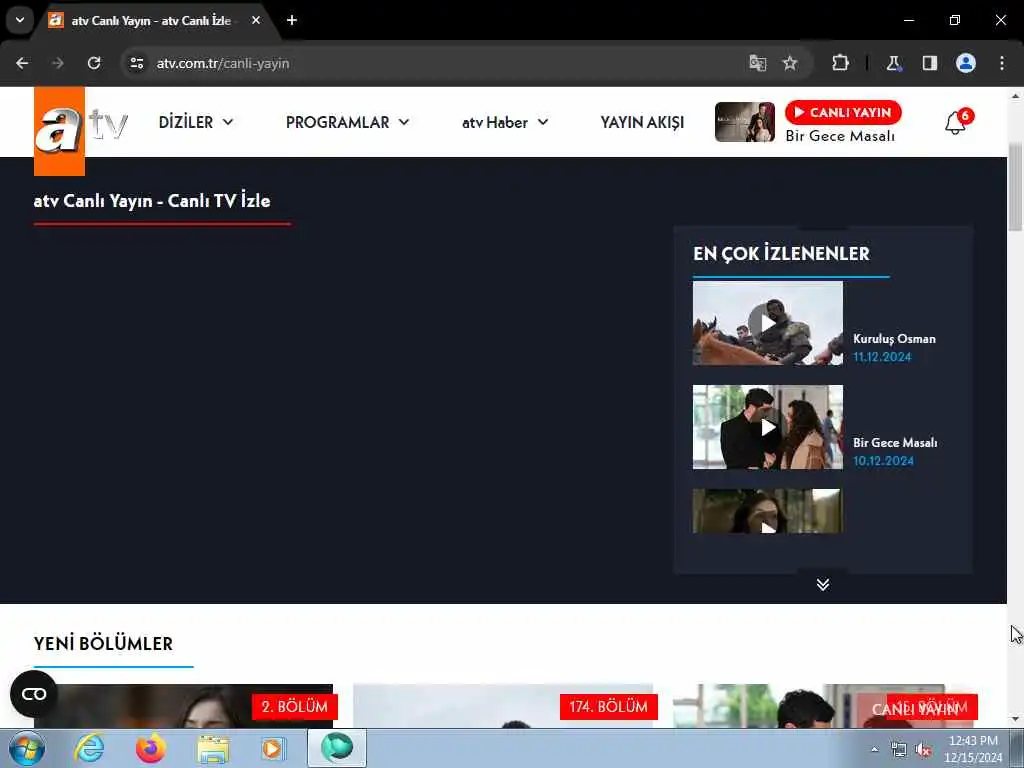Expand the DİZİLER menu
The width and height of the screenshot is (1024, 768).
196,122
